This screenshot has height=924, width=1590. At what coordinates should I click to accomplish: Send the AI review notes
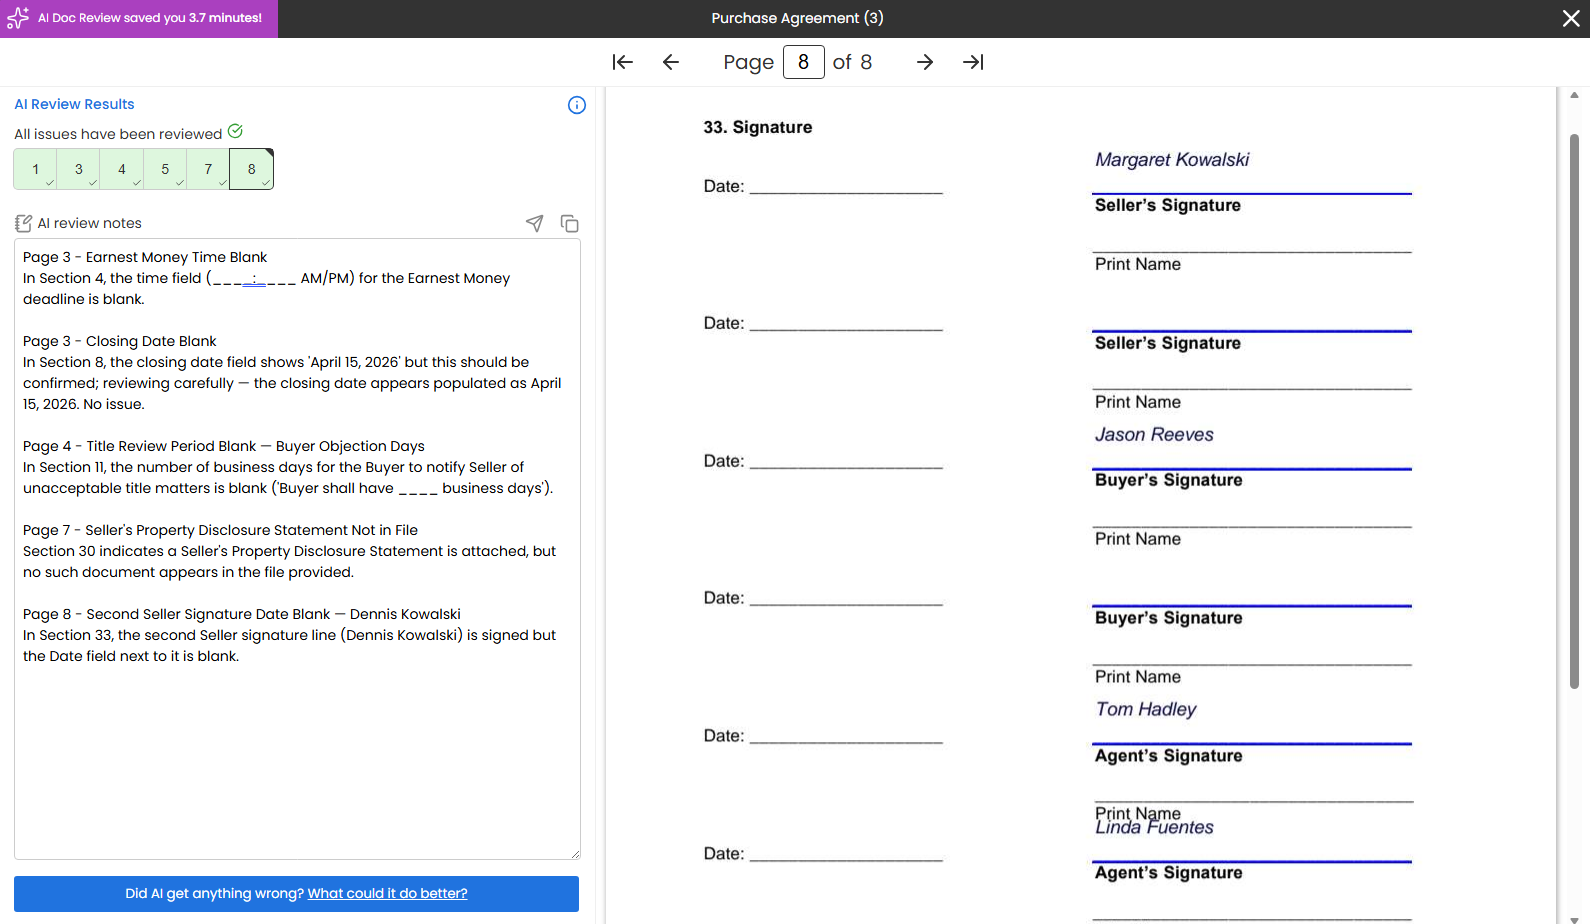pyautogui.click(x=535, y=223)
